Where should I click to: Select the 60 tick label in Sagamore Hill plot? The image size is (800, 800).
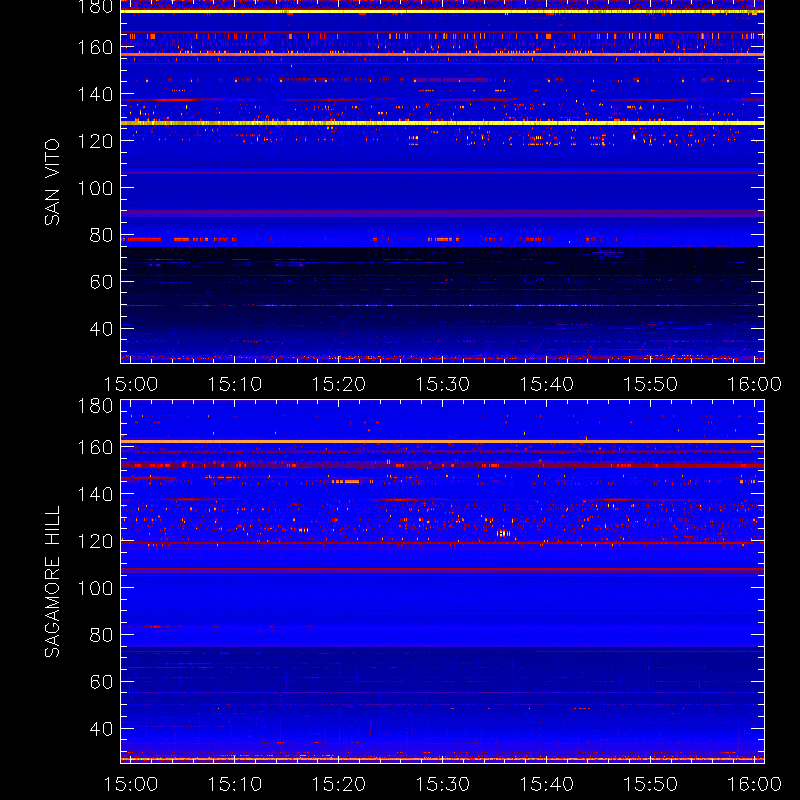101,682
